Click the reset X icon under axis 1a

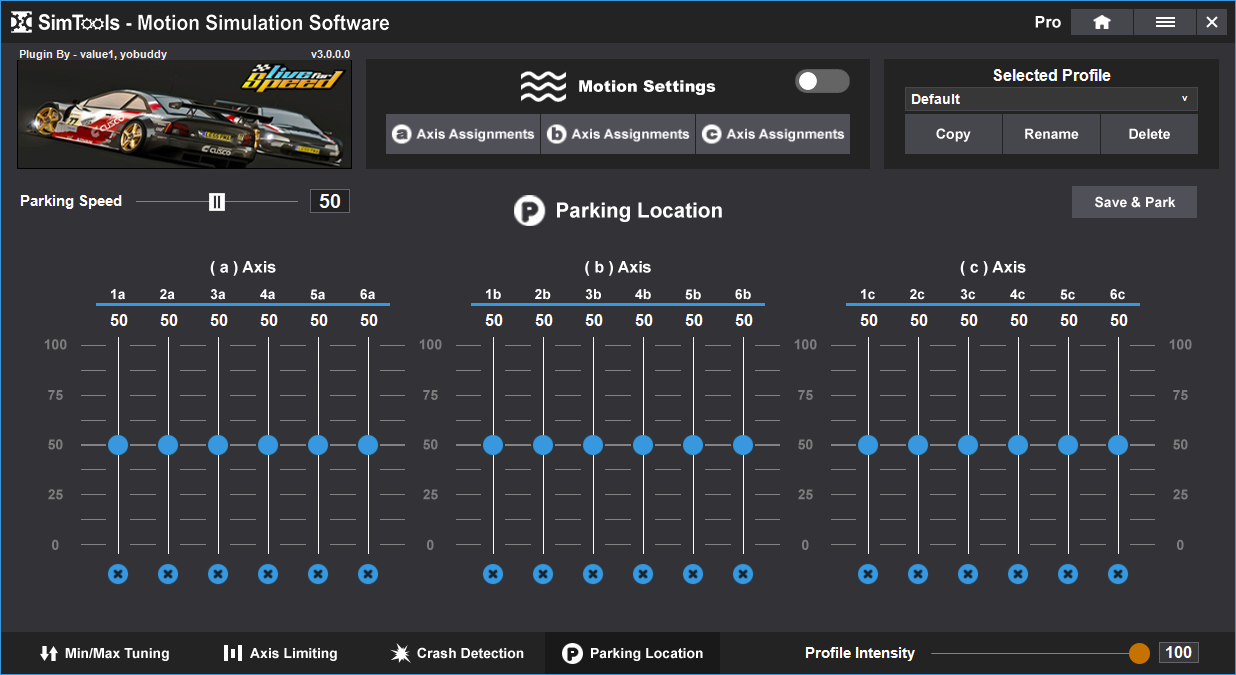[x=118, y=574]
